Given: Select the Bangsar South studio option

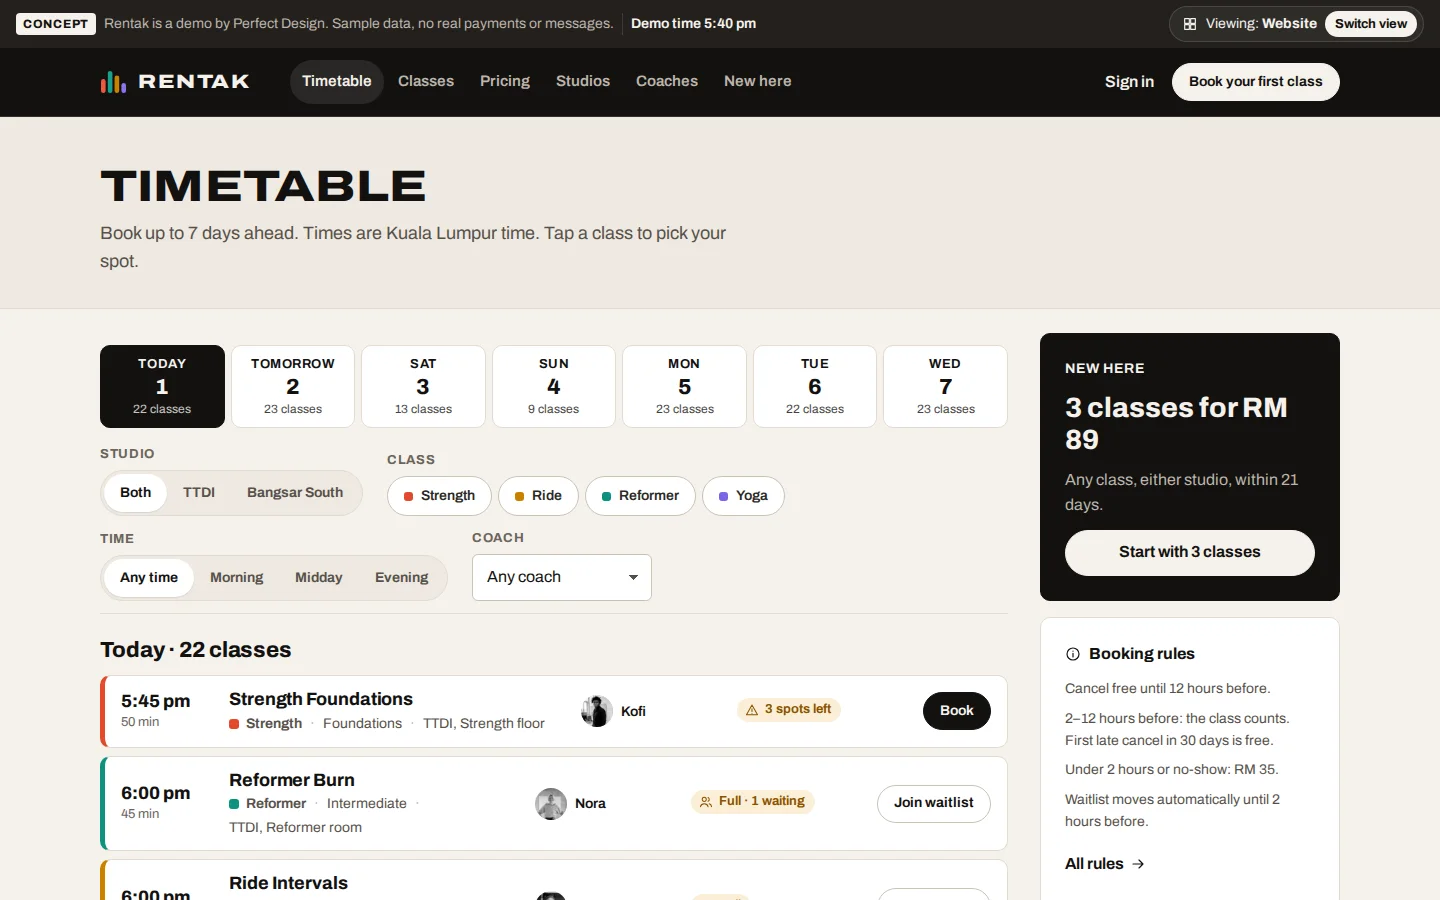Looking at the screenshot, I should click(x=295, y=493).
